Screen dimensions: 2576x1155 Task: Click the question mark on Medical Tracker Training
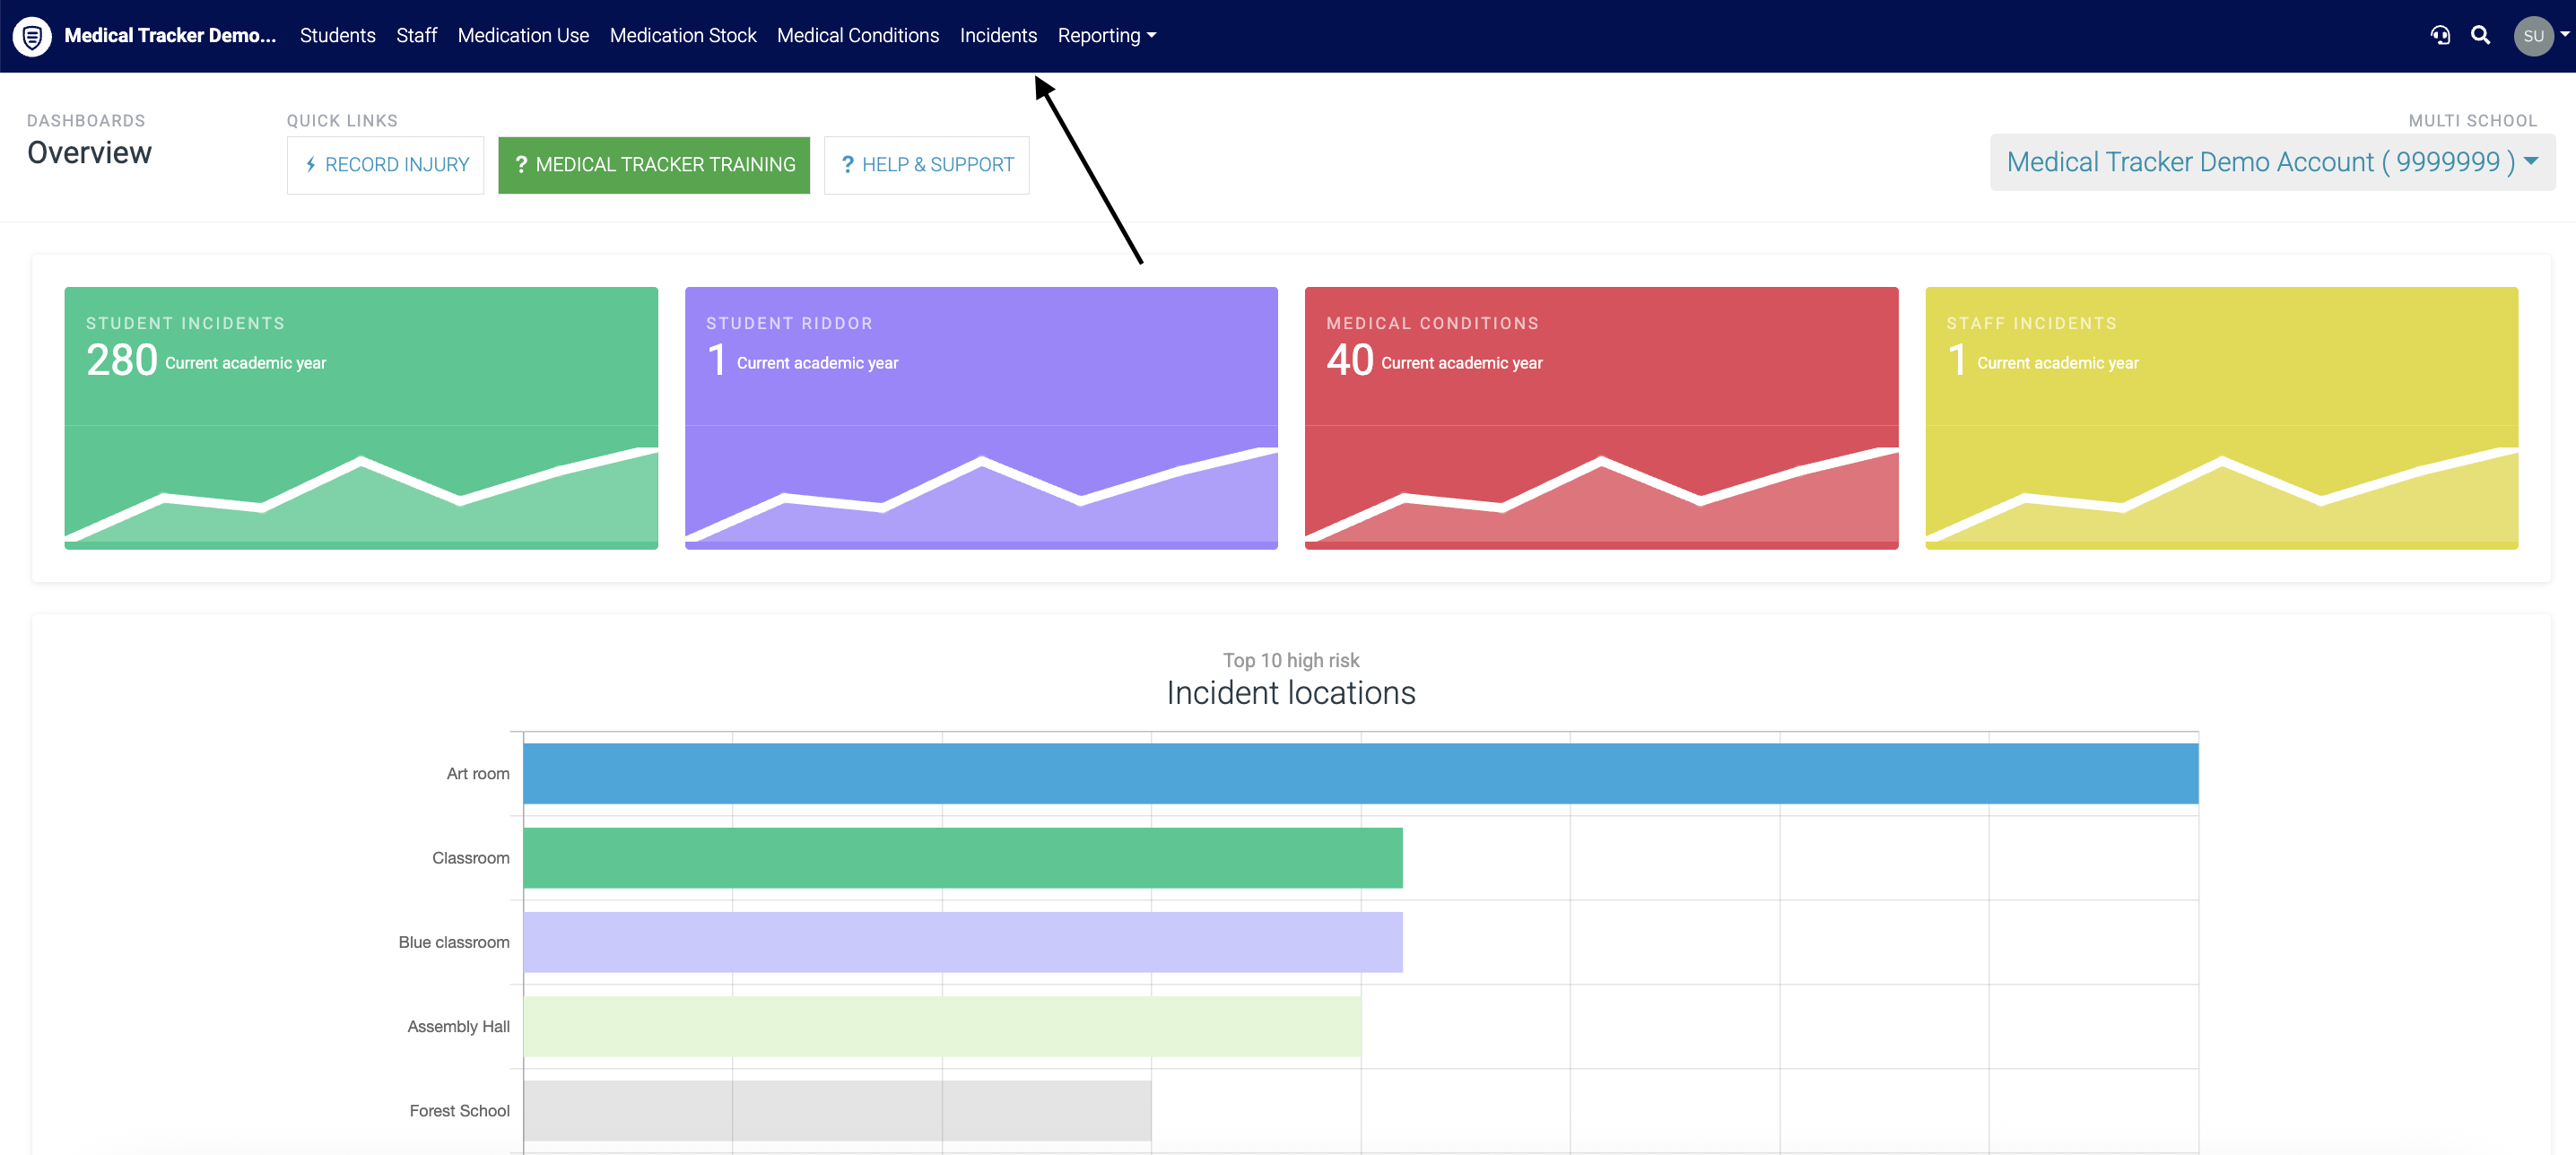point(521,165)
